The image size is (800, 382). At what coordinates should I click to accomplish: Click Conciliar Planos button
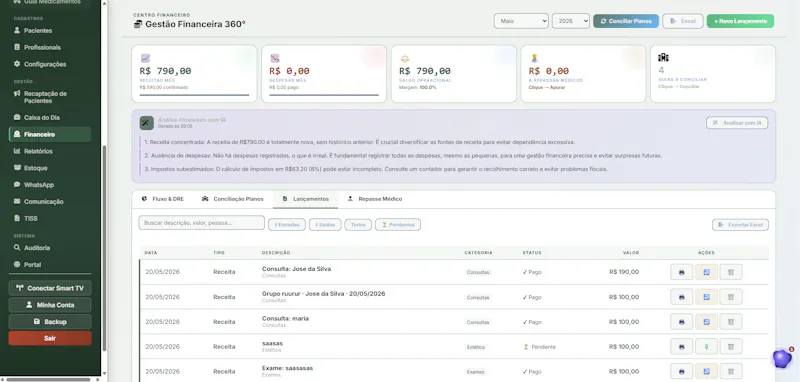(x=626, y=21)
